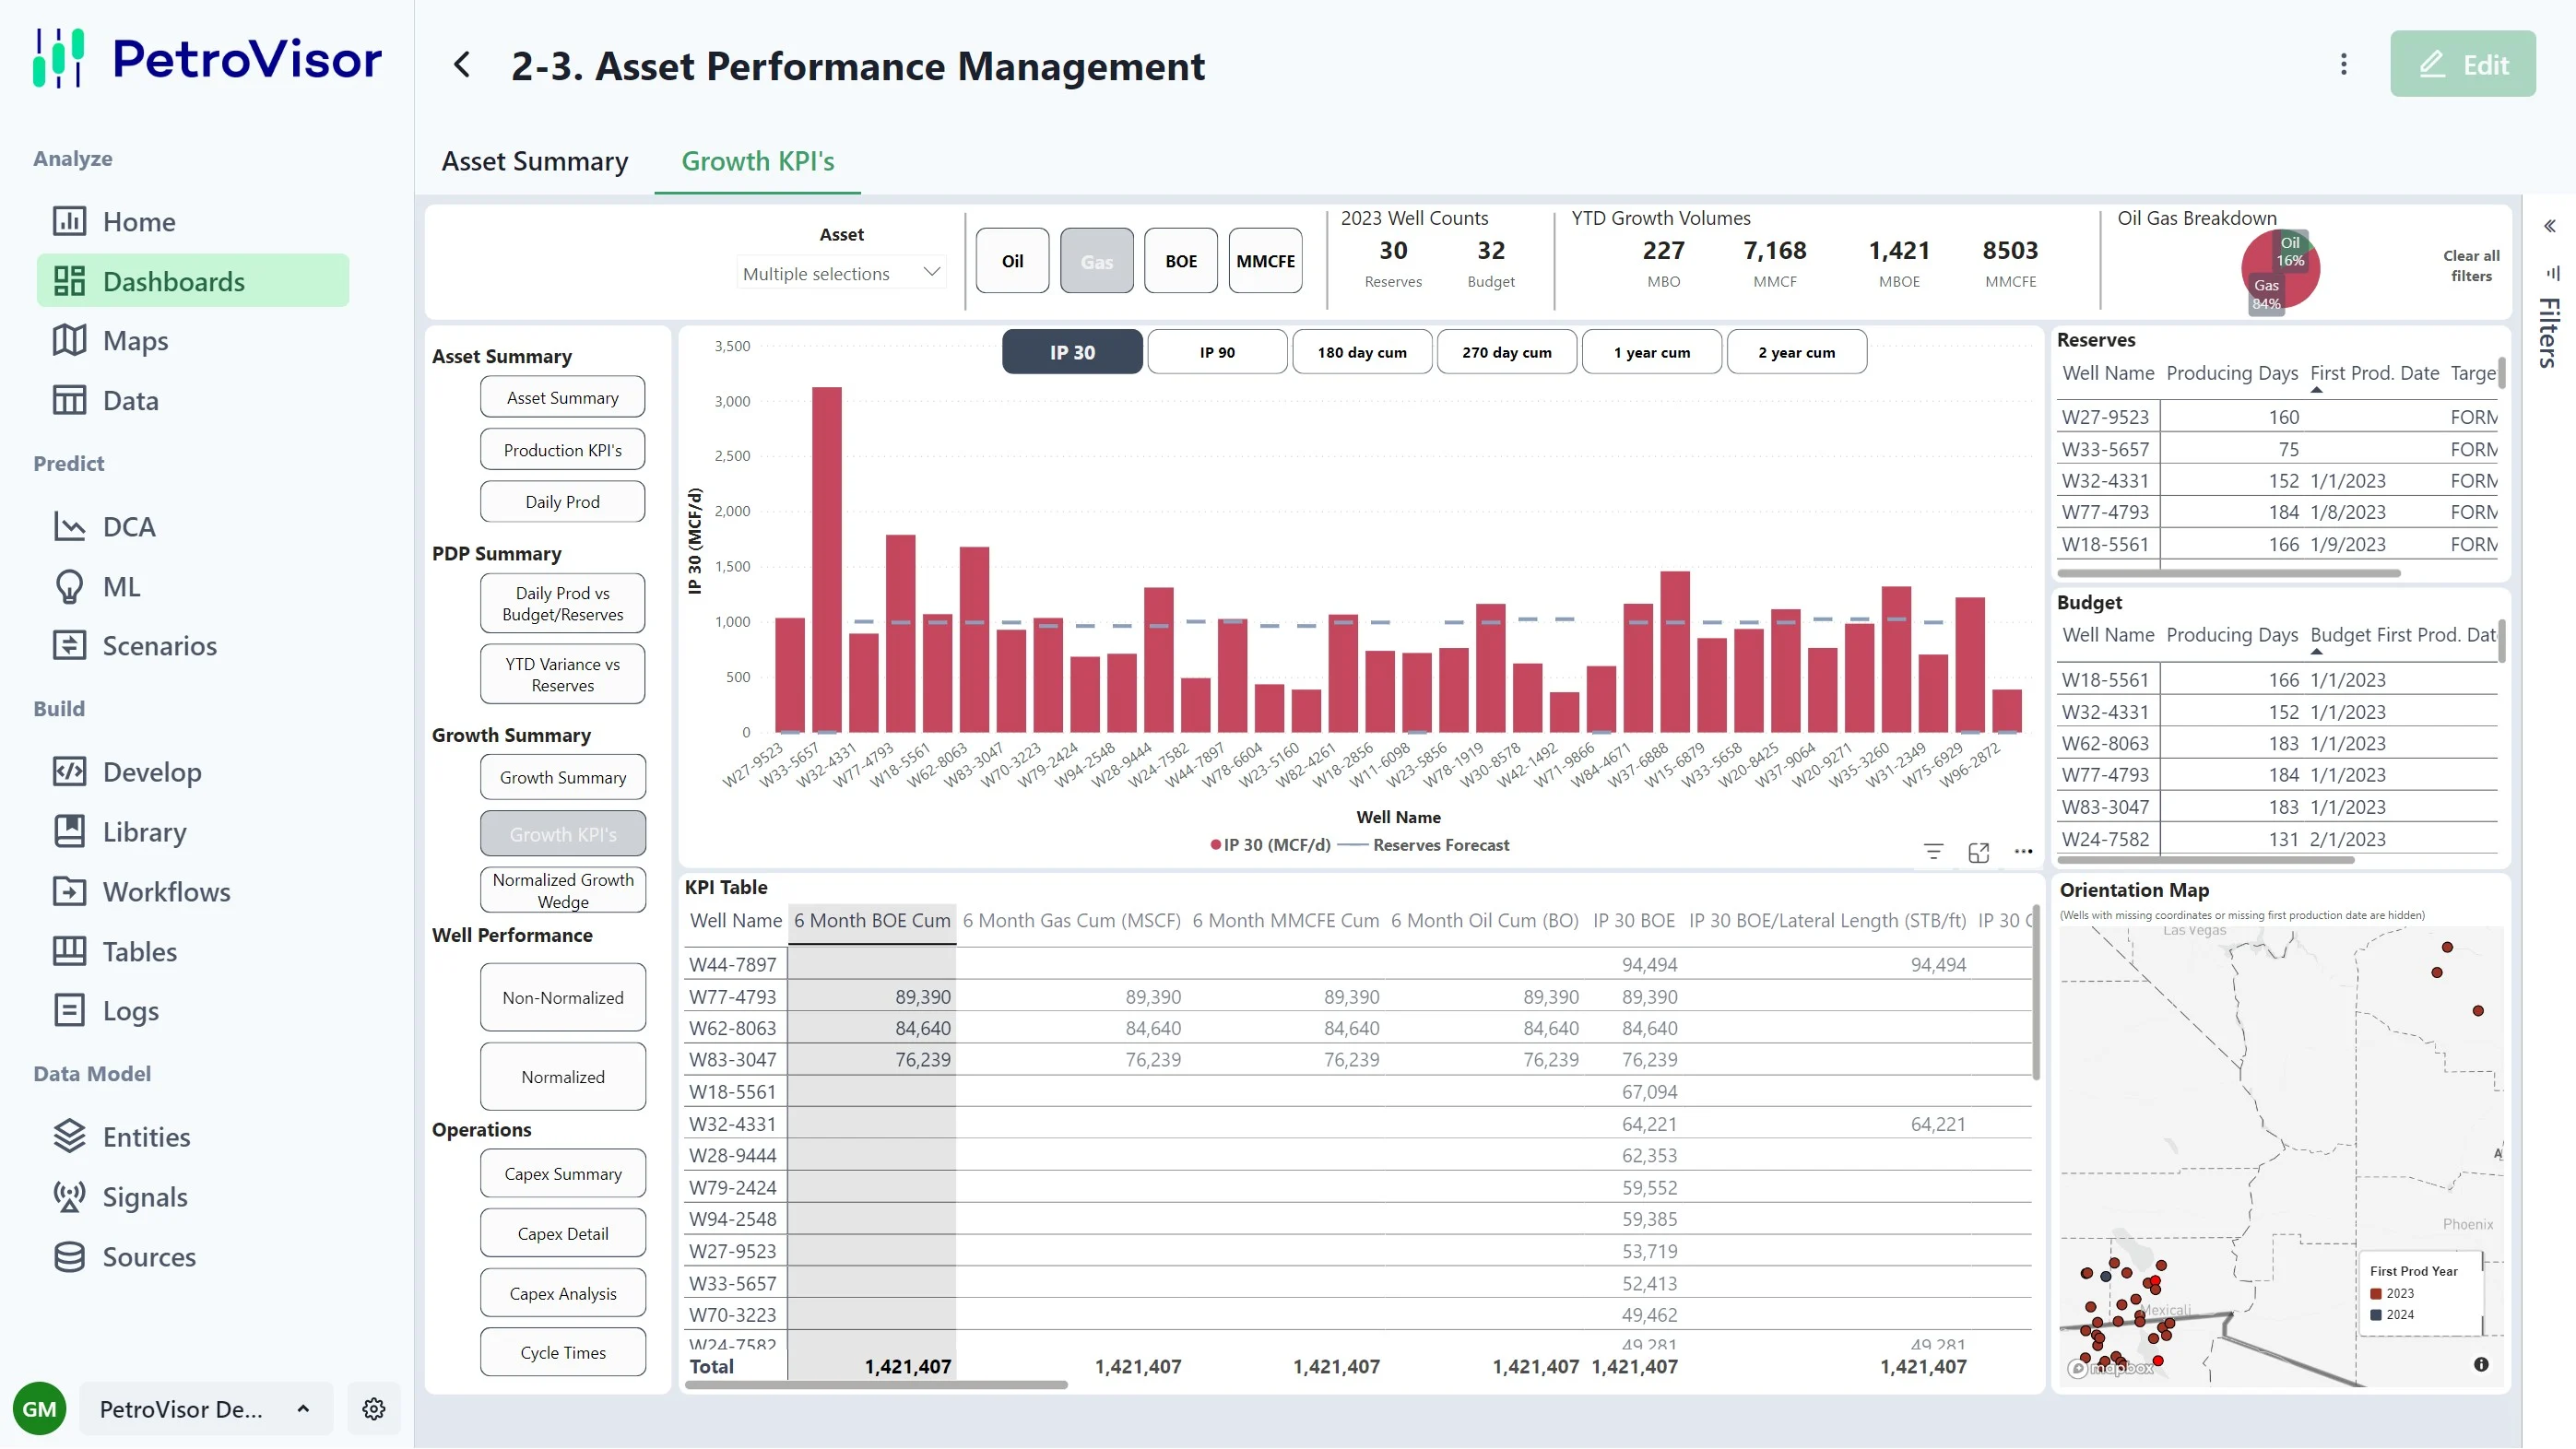The image size is (2576, 1449).
Task: Expand the PetroVisor workspace selector
Action: click(x=205, y=1409)
